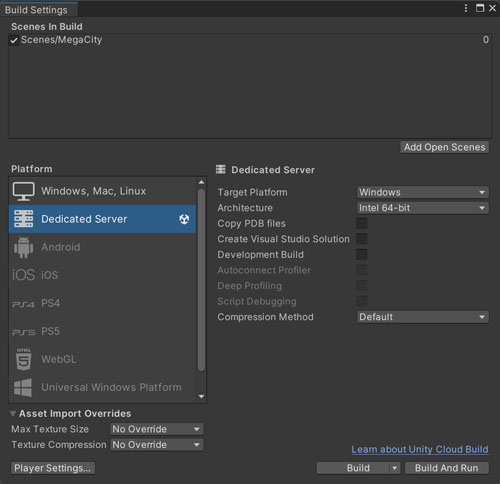Click the platform list scroll up arrow
This screenshot has height=484, width=500.
point(201,182)
